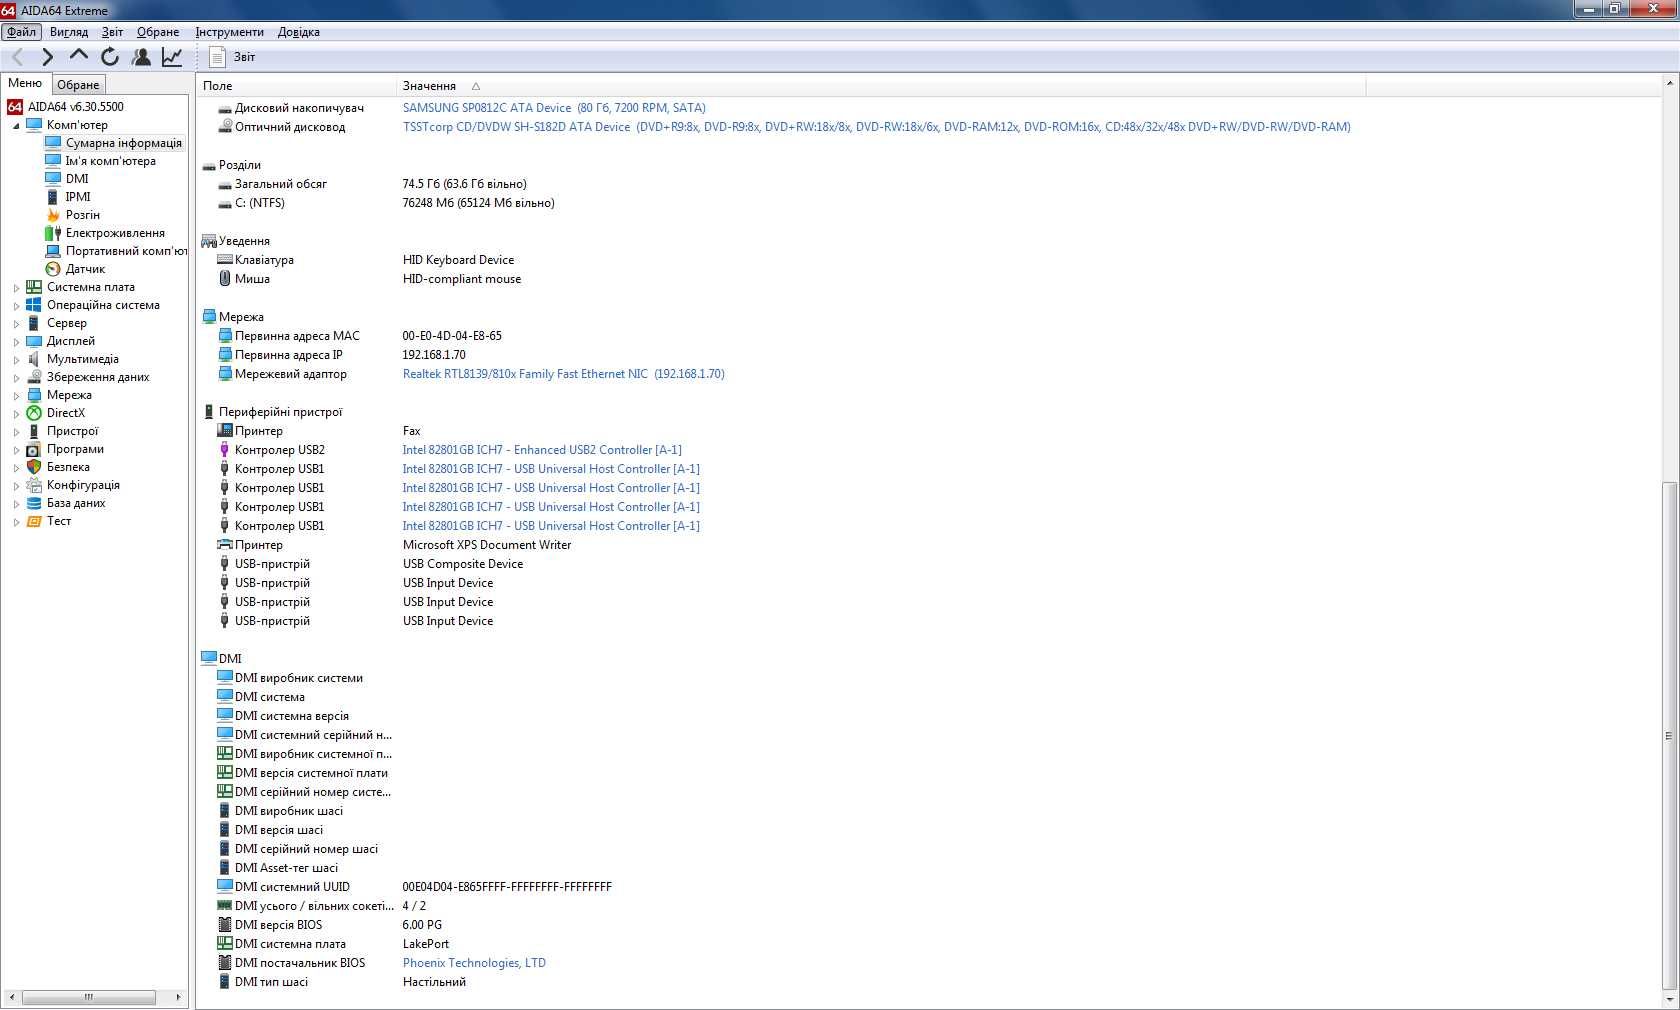This screenshot has width=1680, height=1010.
Task: Open the Realtek RTL8139/810x NIC link
Action: [563, 374]
